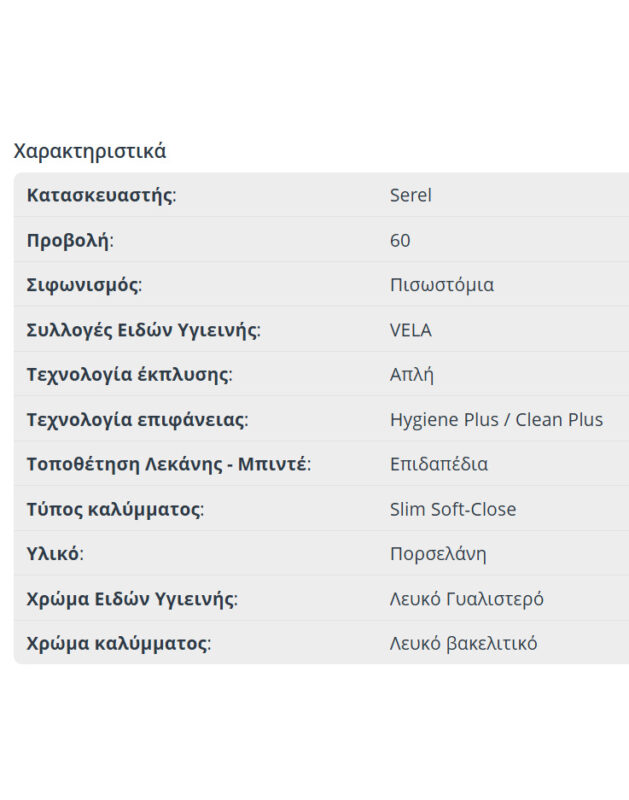
Task: Select the Απλή flushing technology value
Action: [411, 375]
